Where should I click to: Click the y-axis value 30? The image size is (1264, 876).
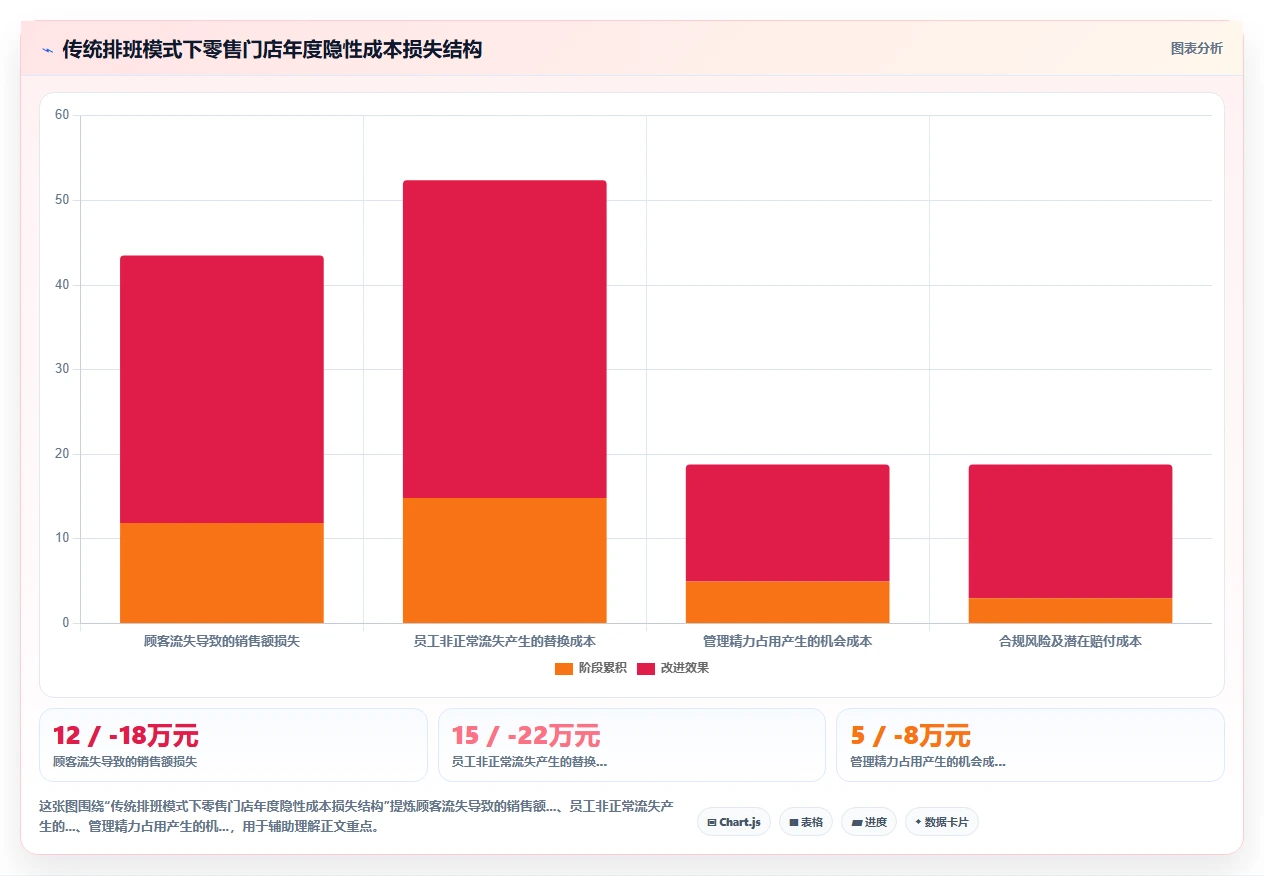point(62,369)
